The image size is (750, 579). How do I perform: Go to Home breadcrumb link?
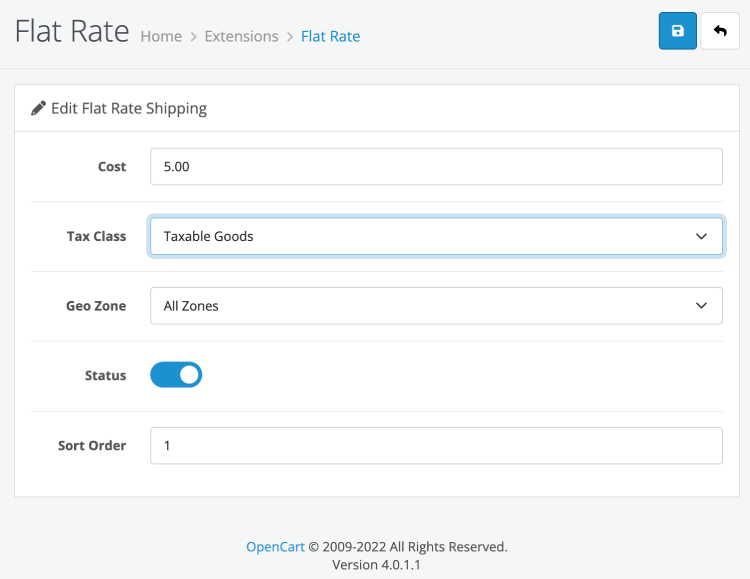pos(161,36)
